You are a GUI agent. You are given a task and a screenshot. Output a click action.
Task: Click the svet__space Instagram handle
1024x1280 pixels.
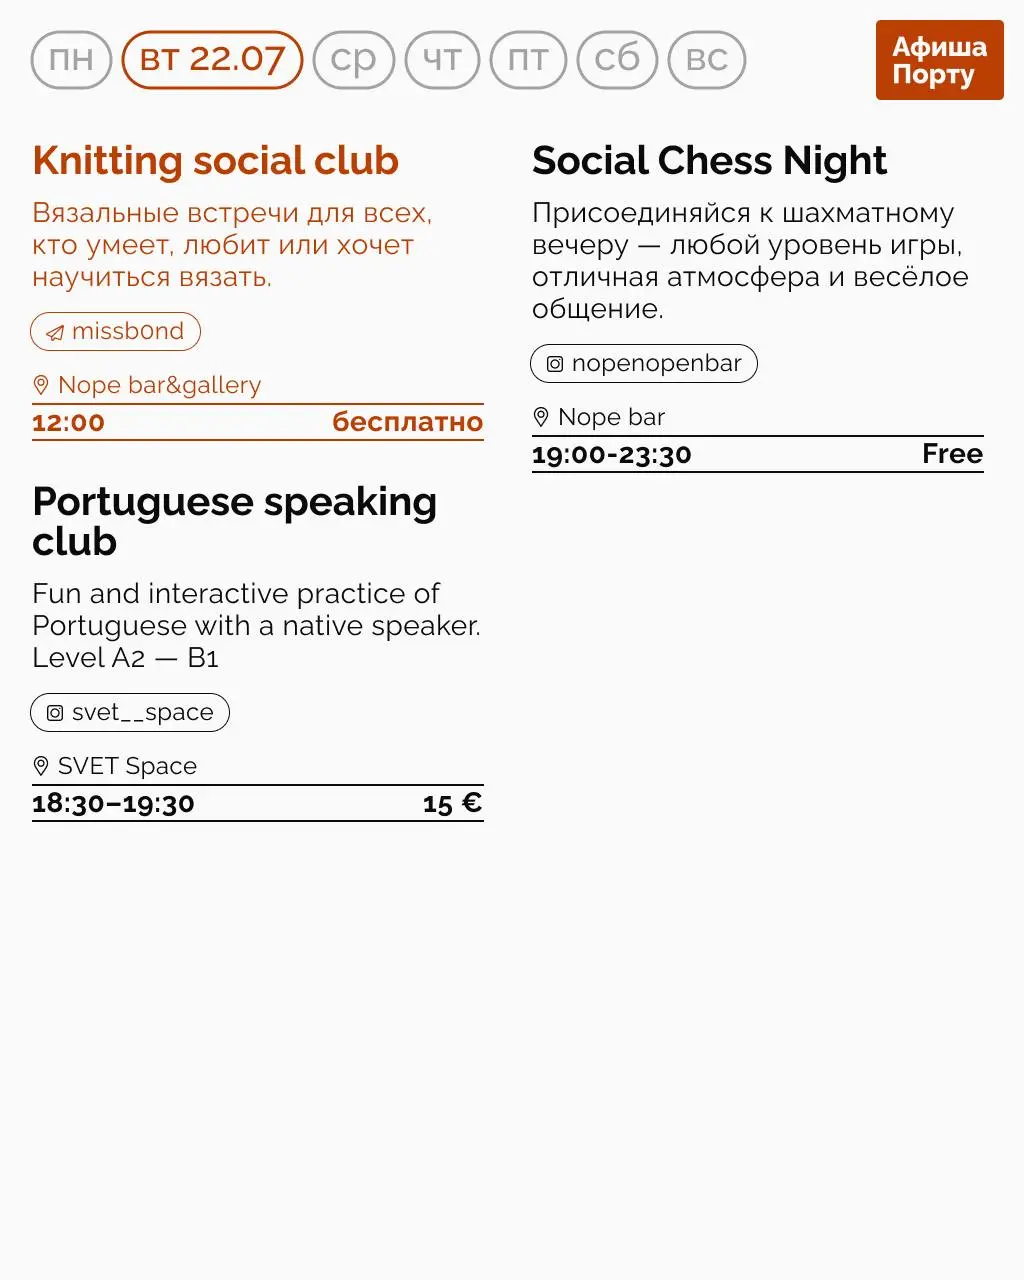coord(142,713)
